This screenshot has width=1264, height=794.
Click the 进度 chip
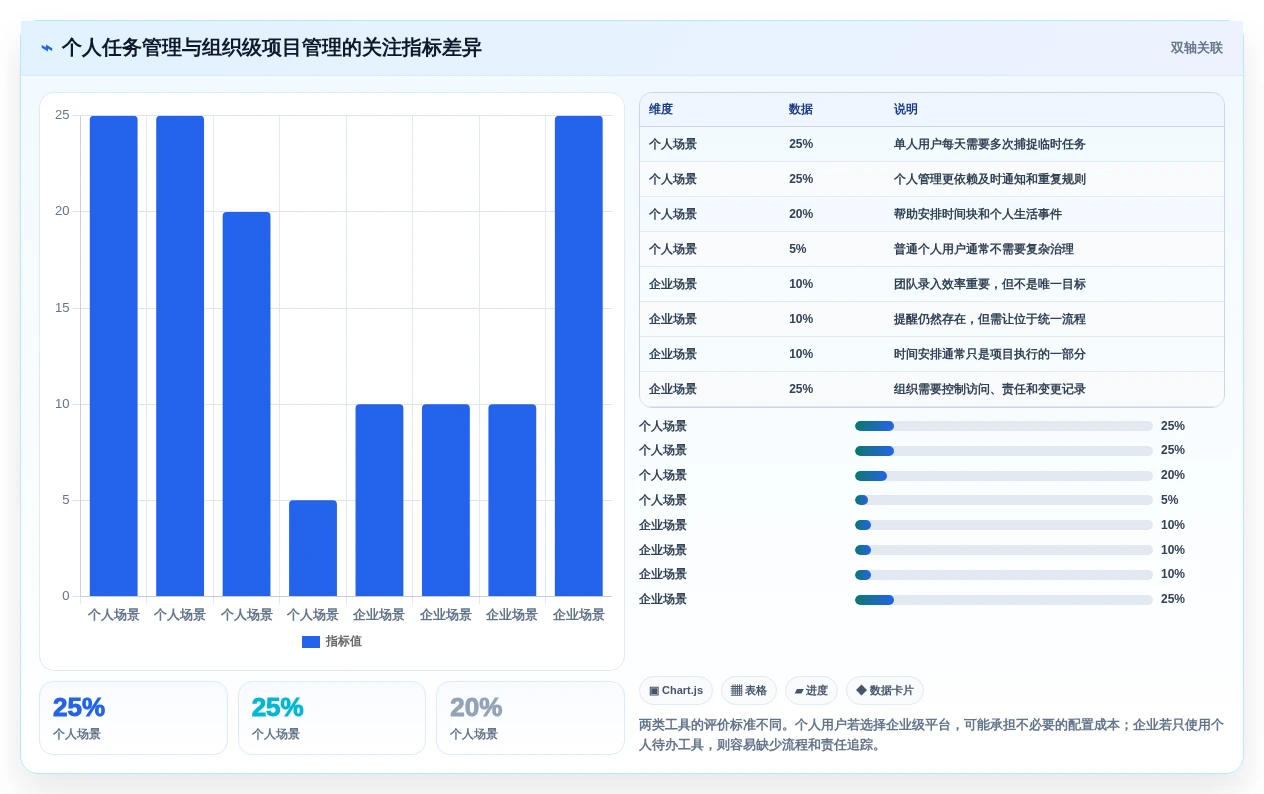(x=811, y=690)
